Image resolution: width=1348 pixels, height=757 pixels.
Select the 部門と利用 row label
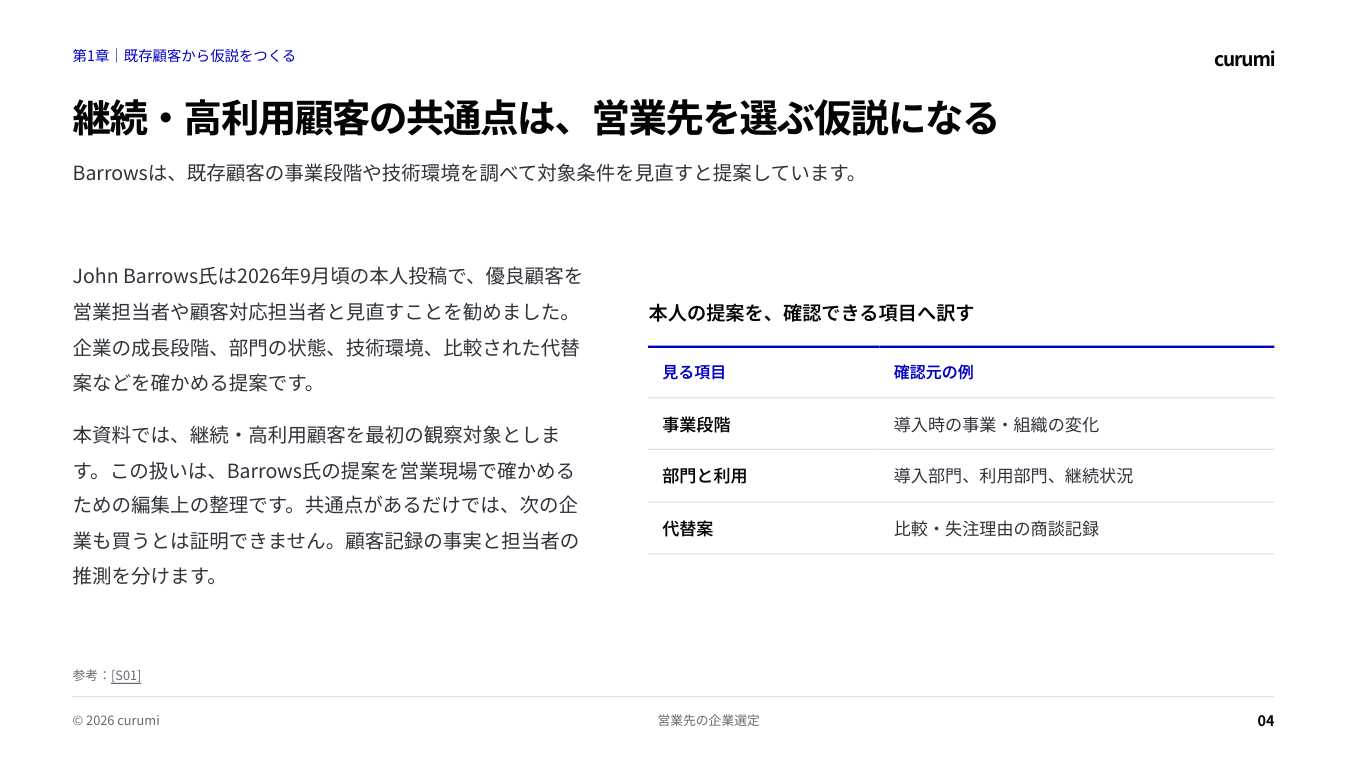point(704,476)
